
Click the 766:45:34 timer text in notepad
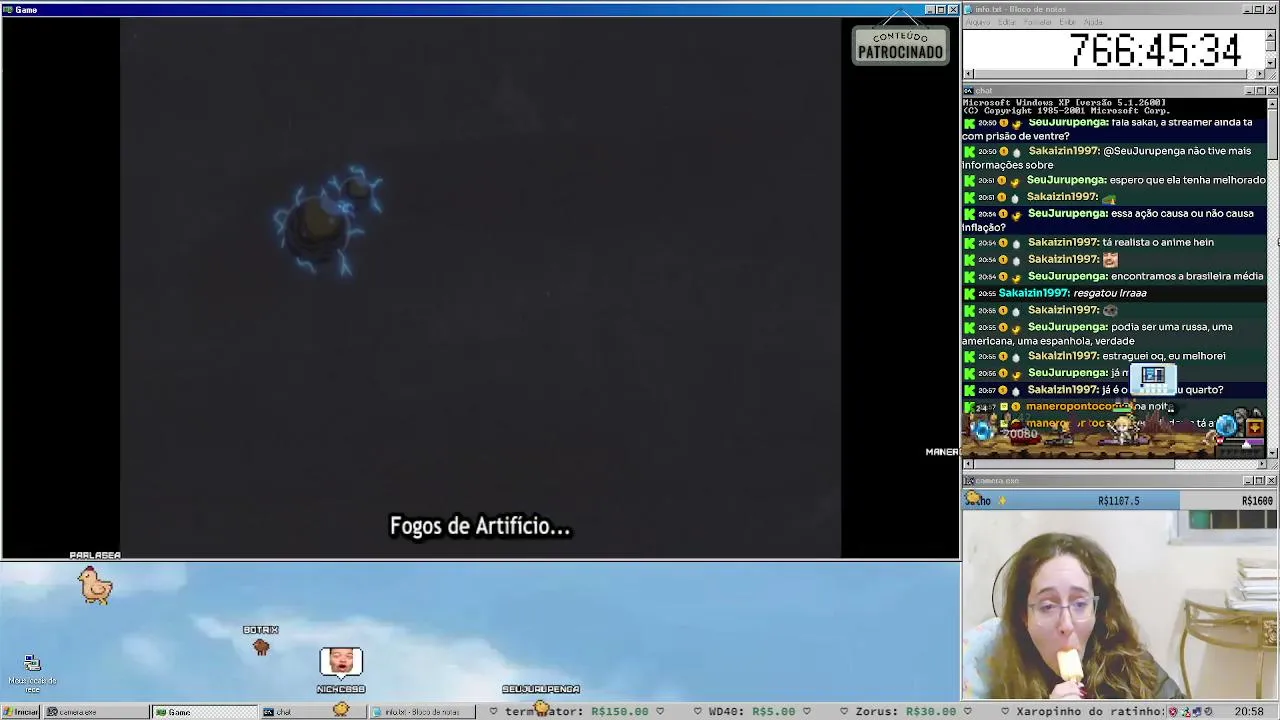[1155, 50]
